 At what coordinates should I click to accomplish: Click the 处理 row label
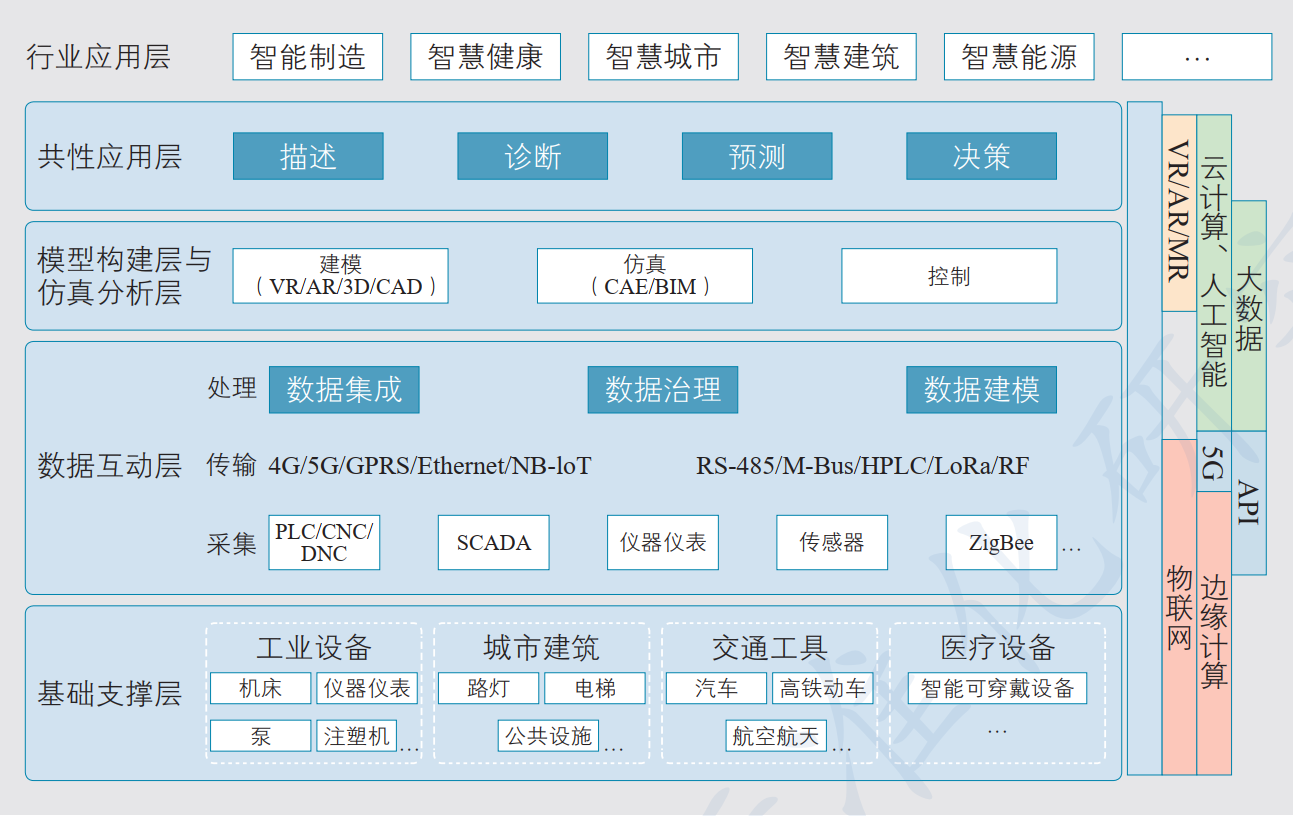point(232,388)
